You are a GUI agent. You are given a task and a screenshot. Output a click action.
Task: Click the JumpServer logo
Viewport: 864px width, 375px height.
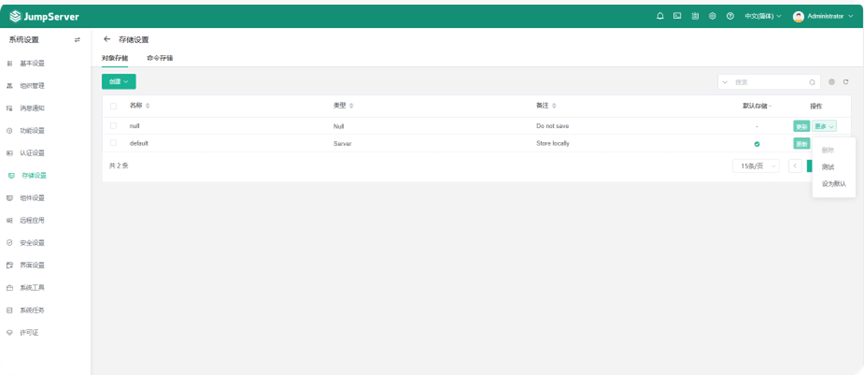pos(44,17)
